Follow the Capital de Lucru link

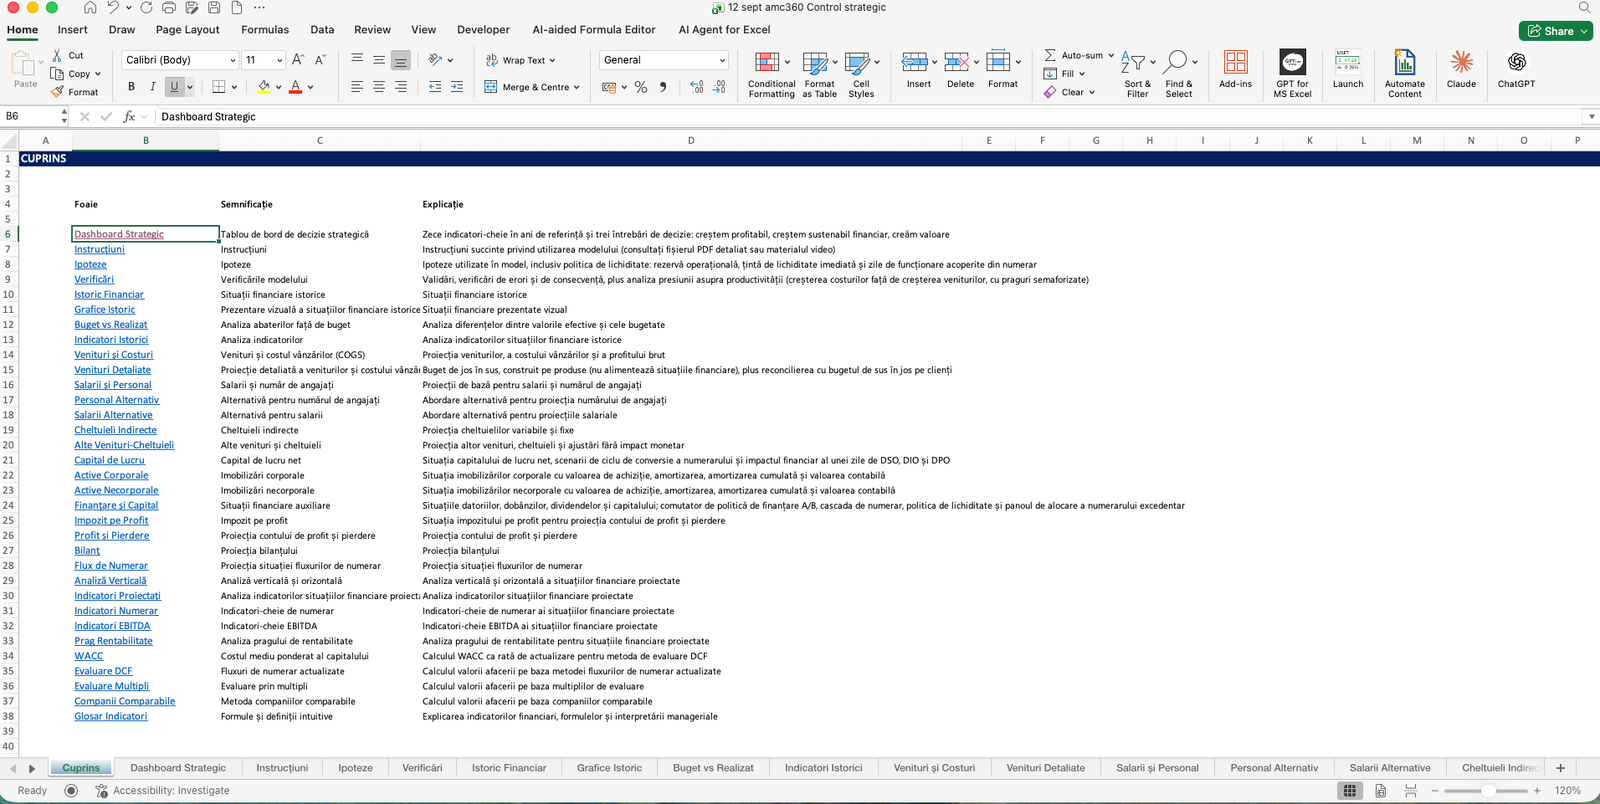[x=109, y=461]
